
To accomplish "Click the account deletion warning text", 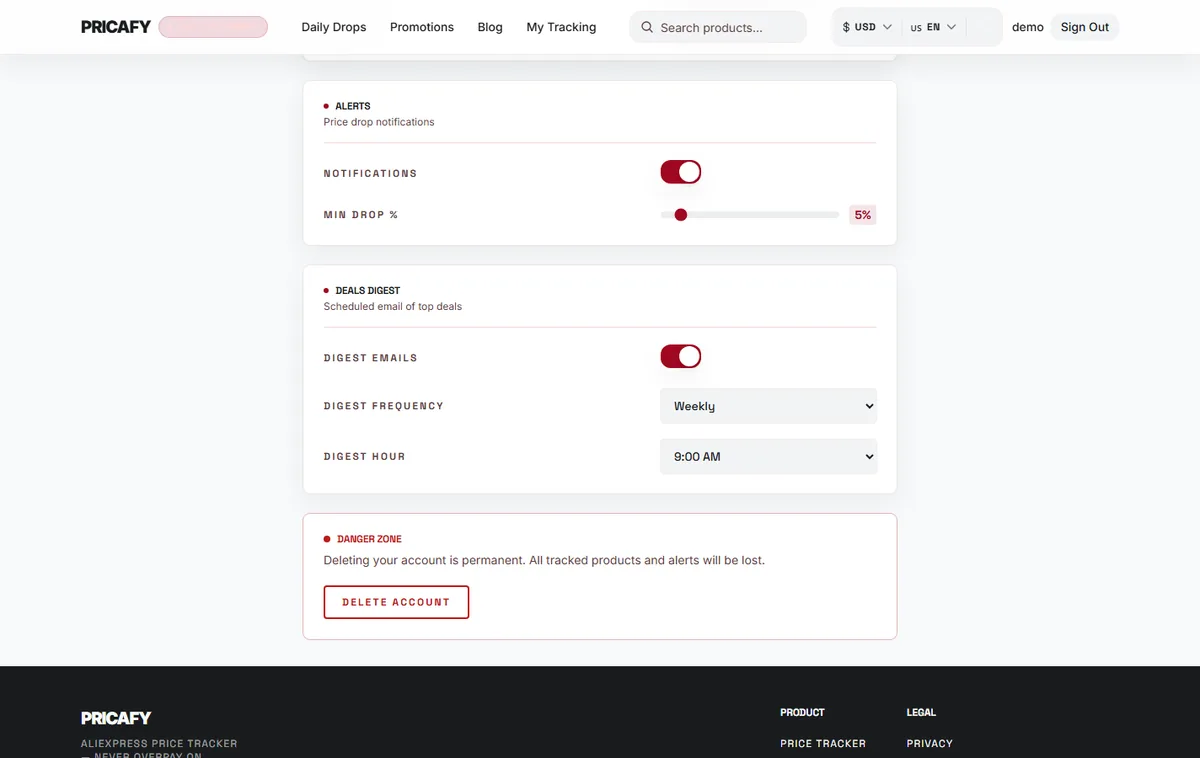I will 544,560.
